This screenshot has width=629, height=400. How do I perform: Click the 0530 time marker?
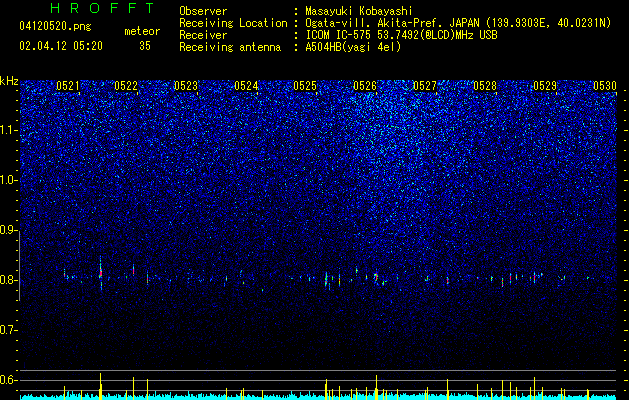[605, 86]
